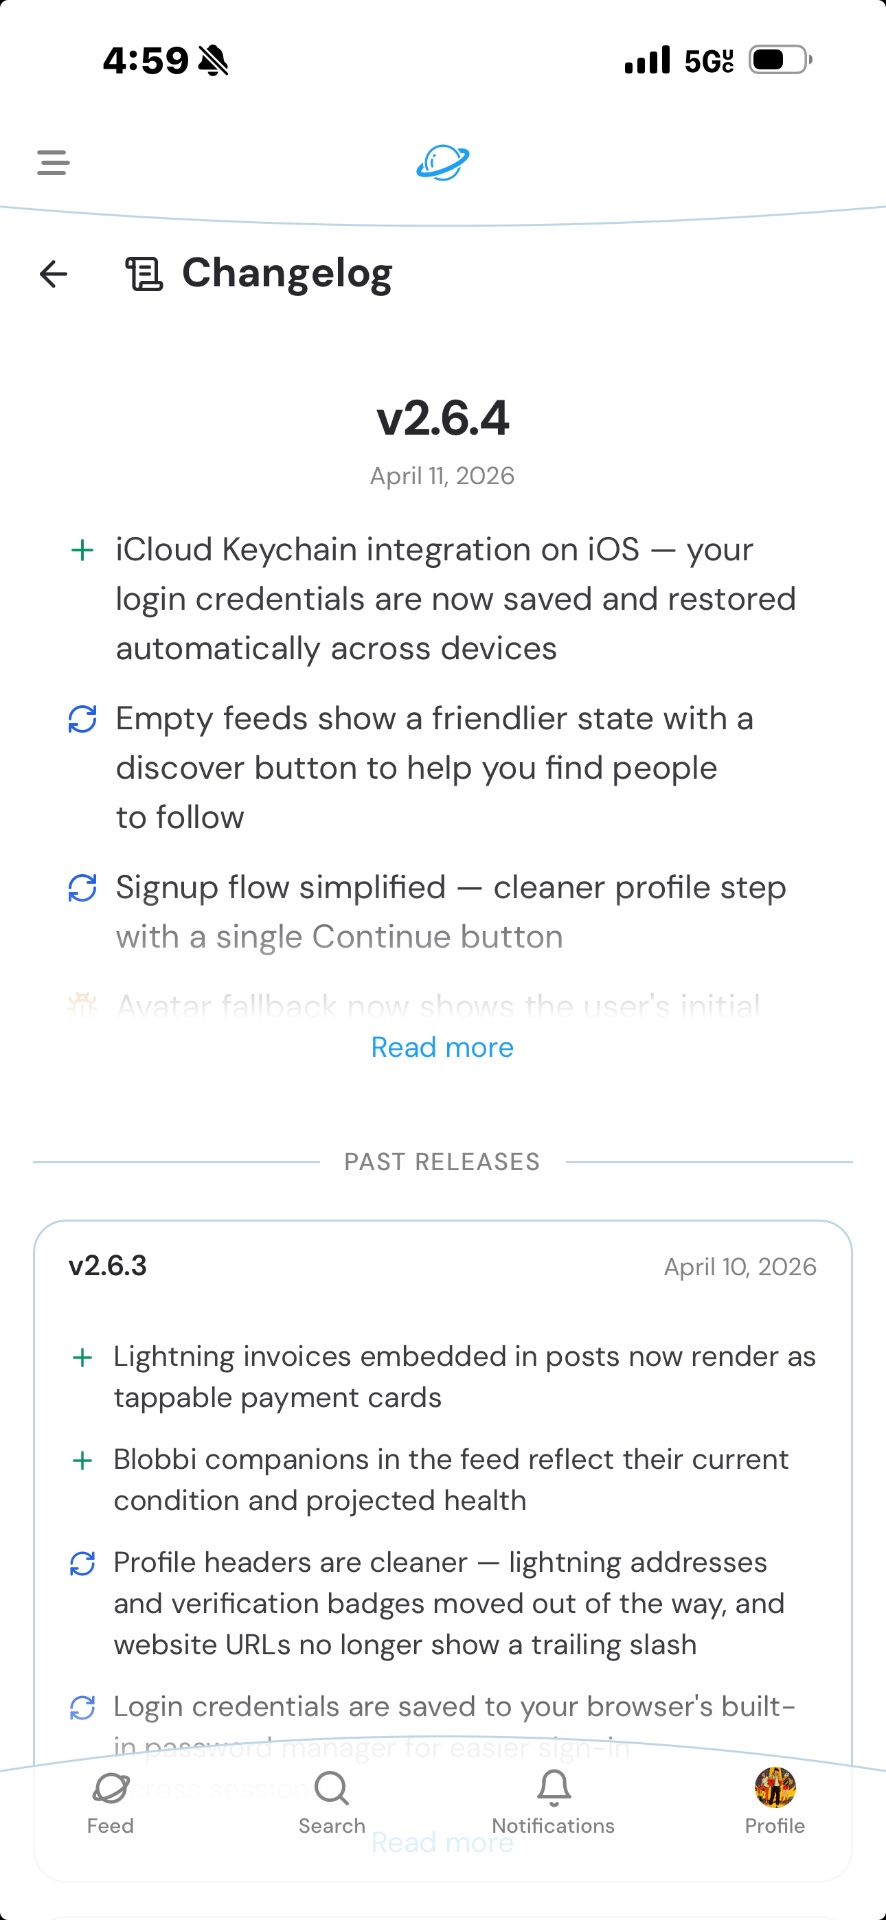Tap the refresh icon beside Signup flow entry

coord(82,888)
